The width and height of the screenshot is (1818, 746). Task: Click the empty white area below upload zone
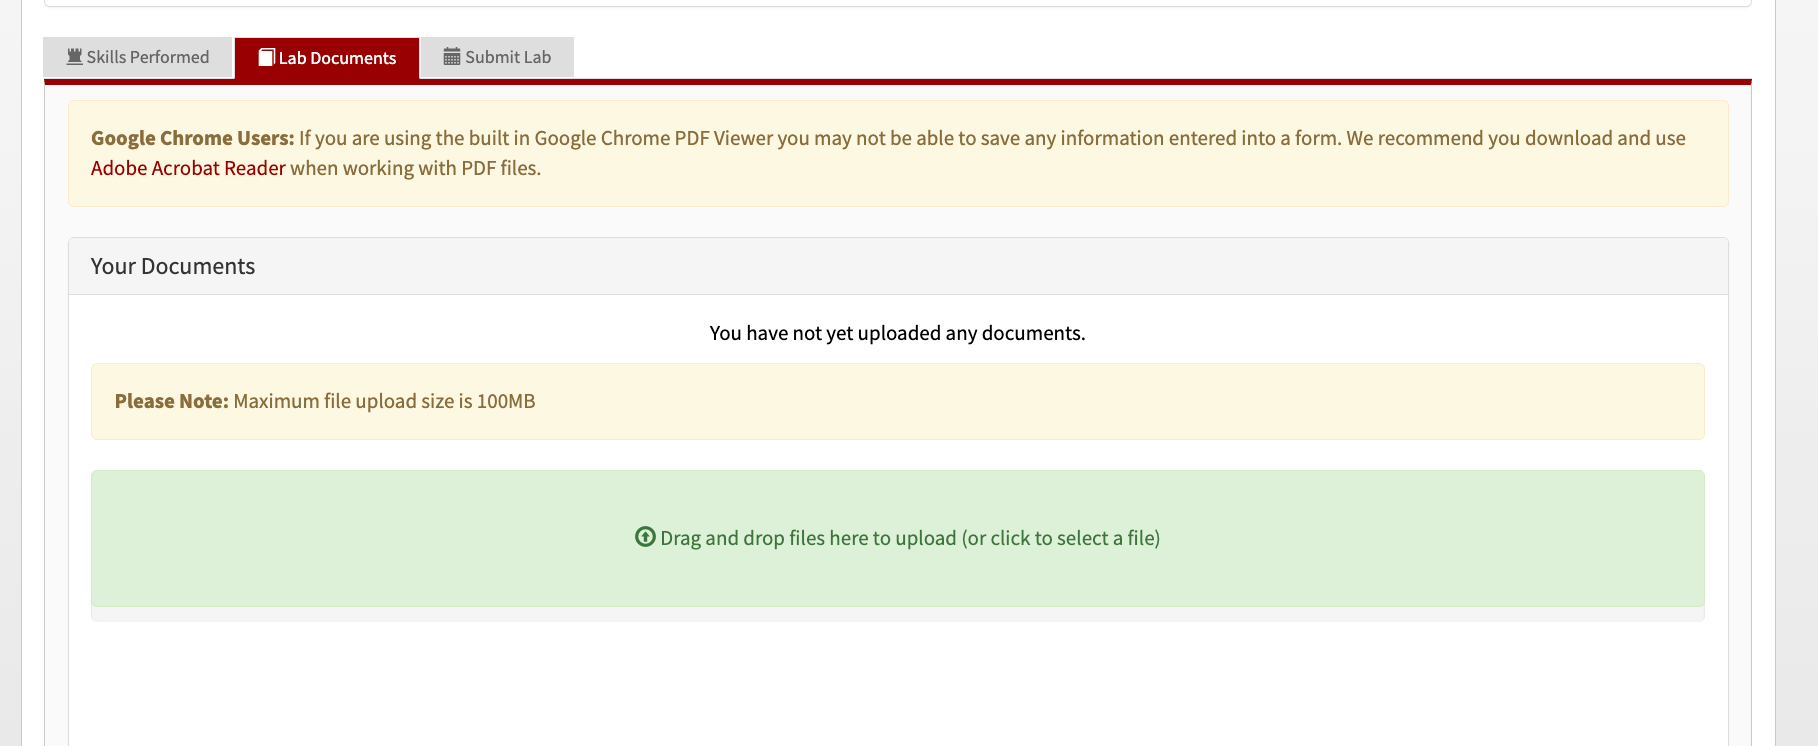(x=897, y=685)
